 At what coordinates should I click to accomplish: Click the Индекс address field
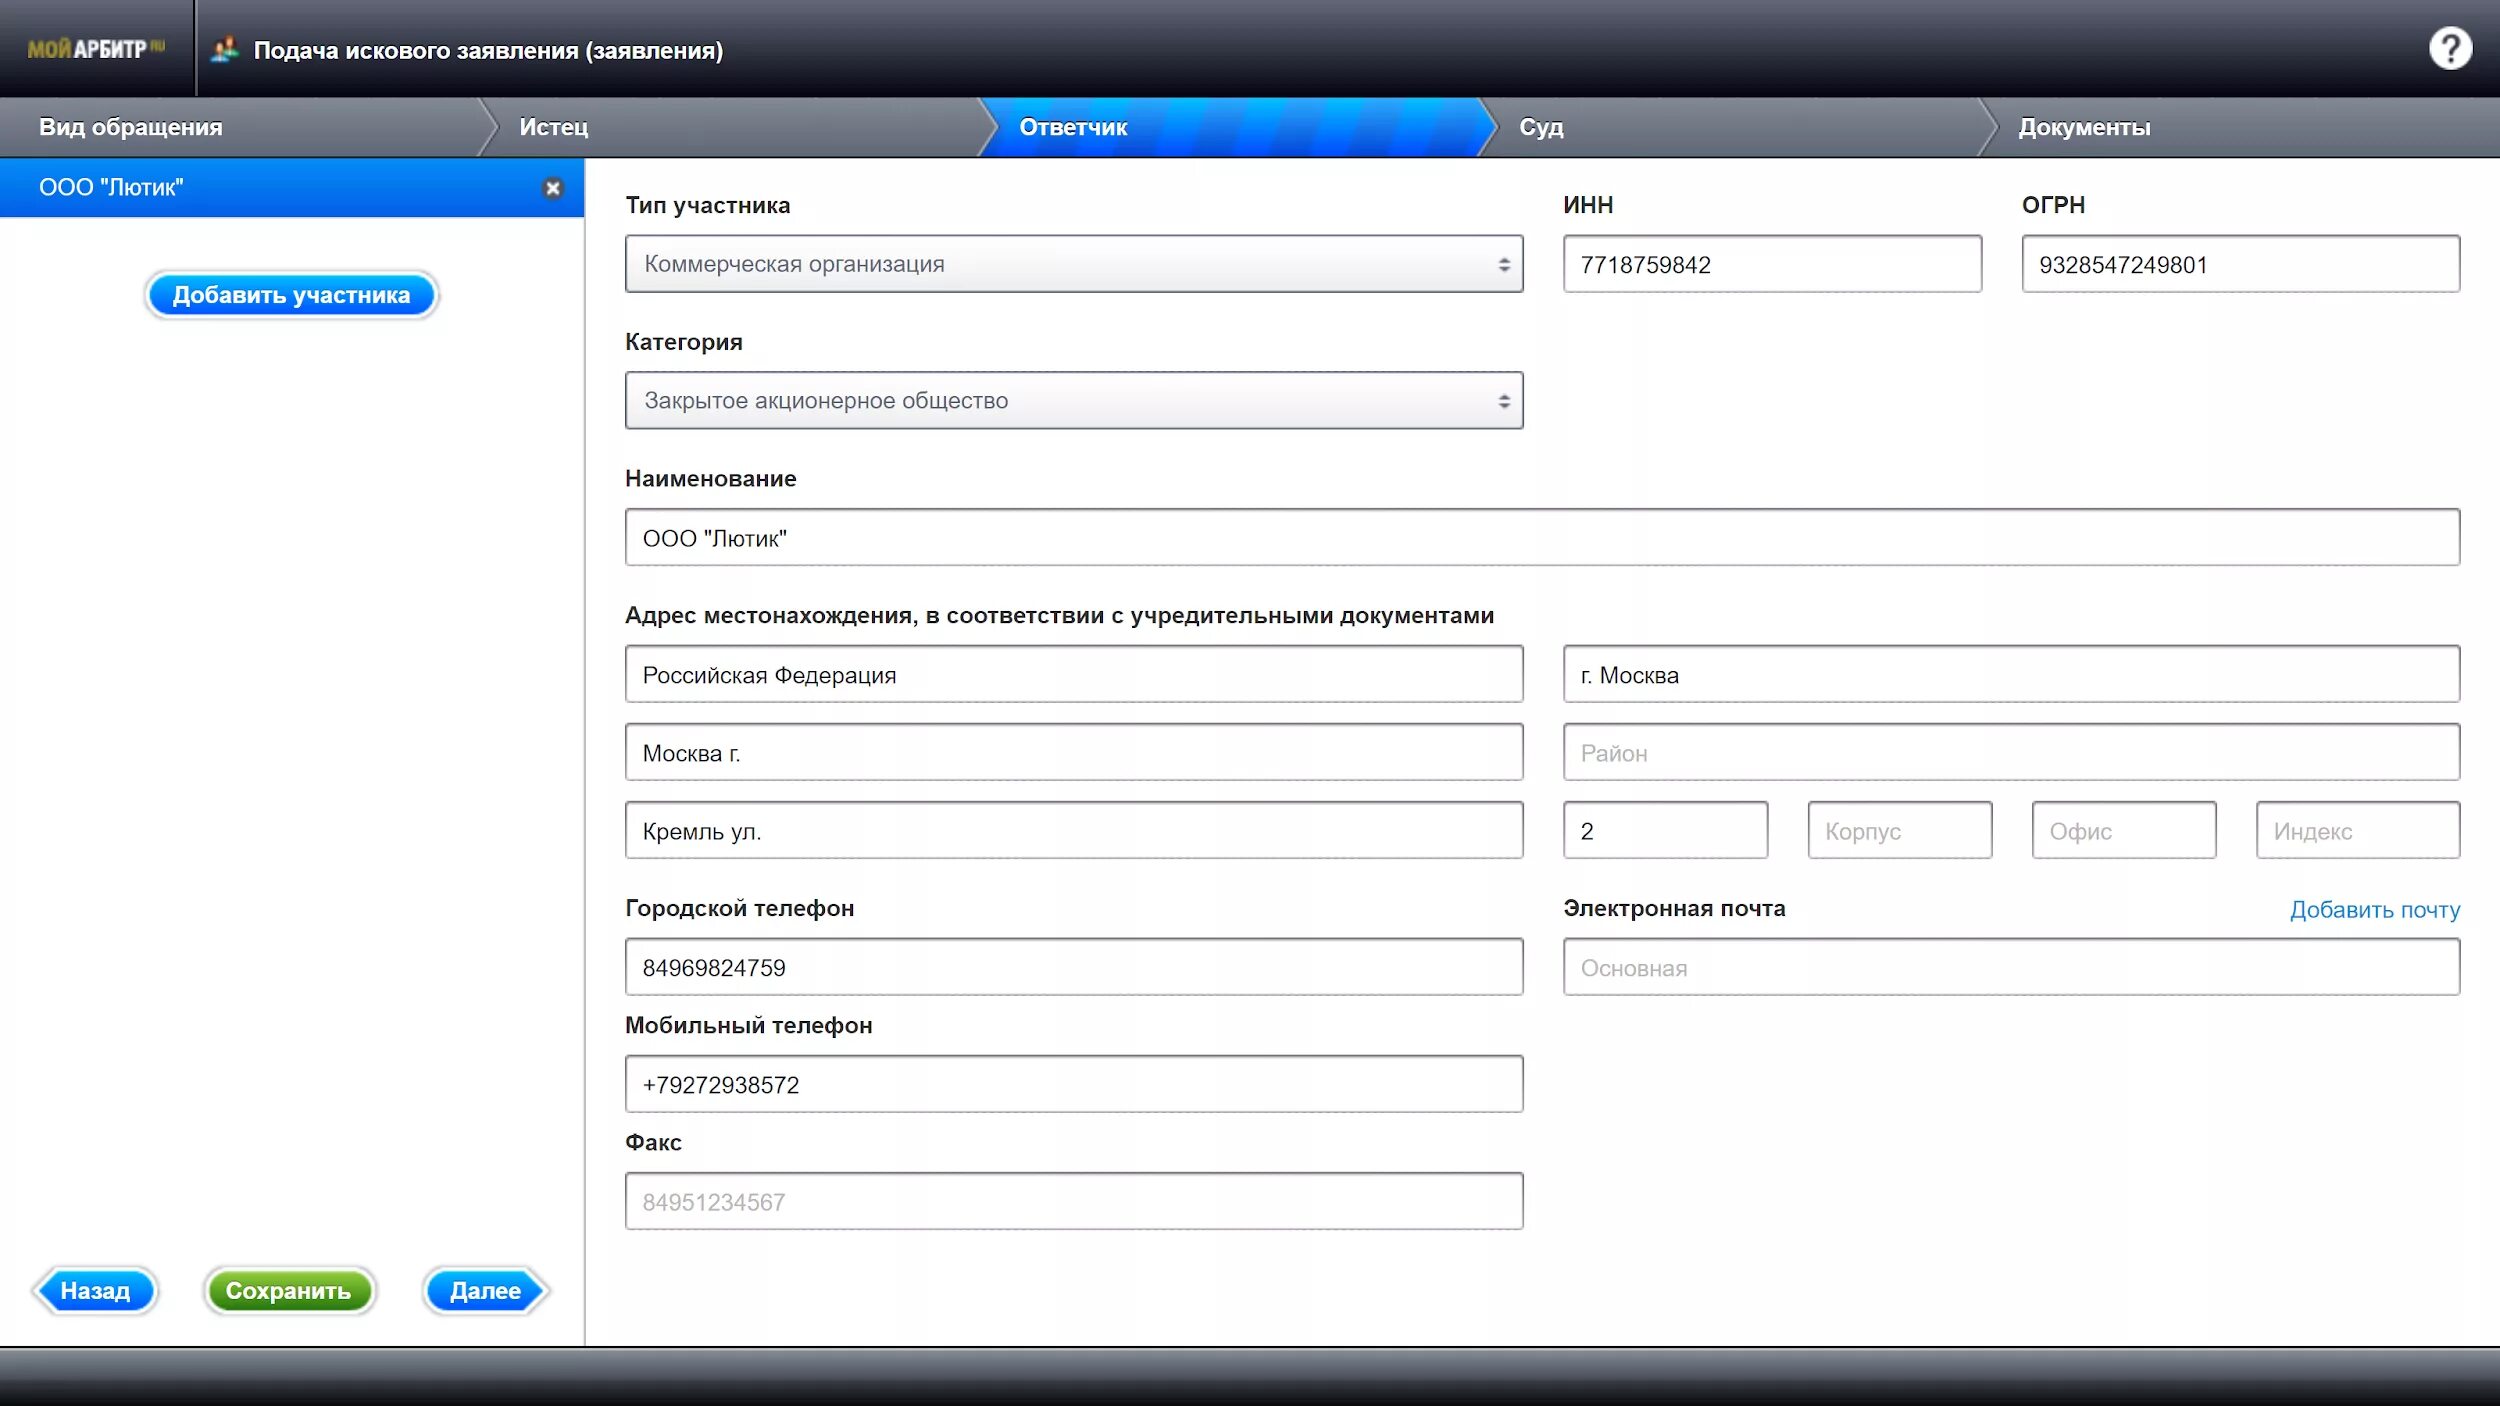[2356, 831]
